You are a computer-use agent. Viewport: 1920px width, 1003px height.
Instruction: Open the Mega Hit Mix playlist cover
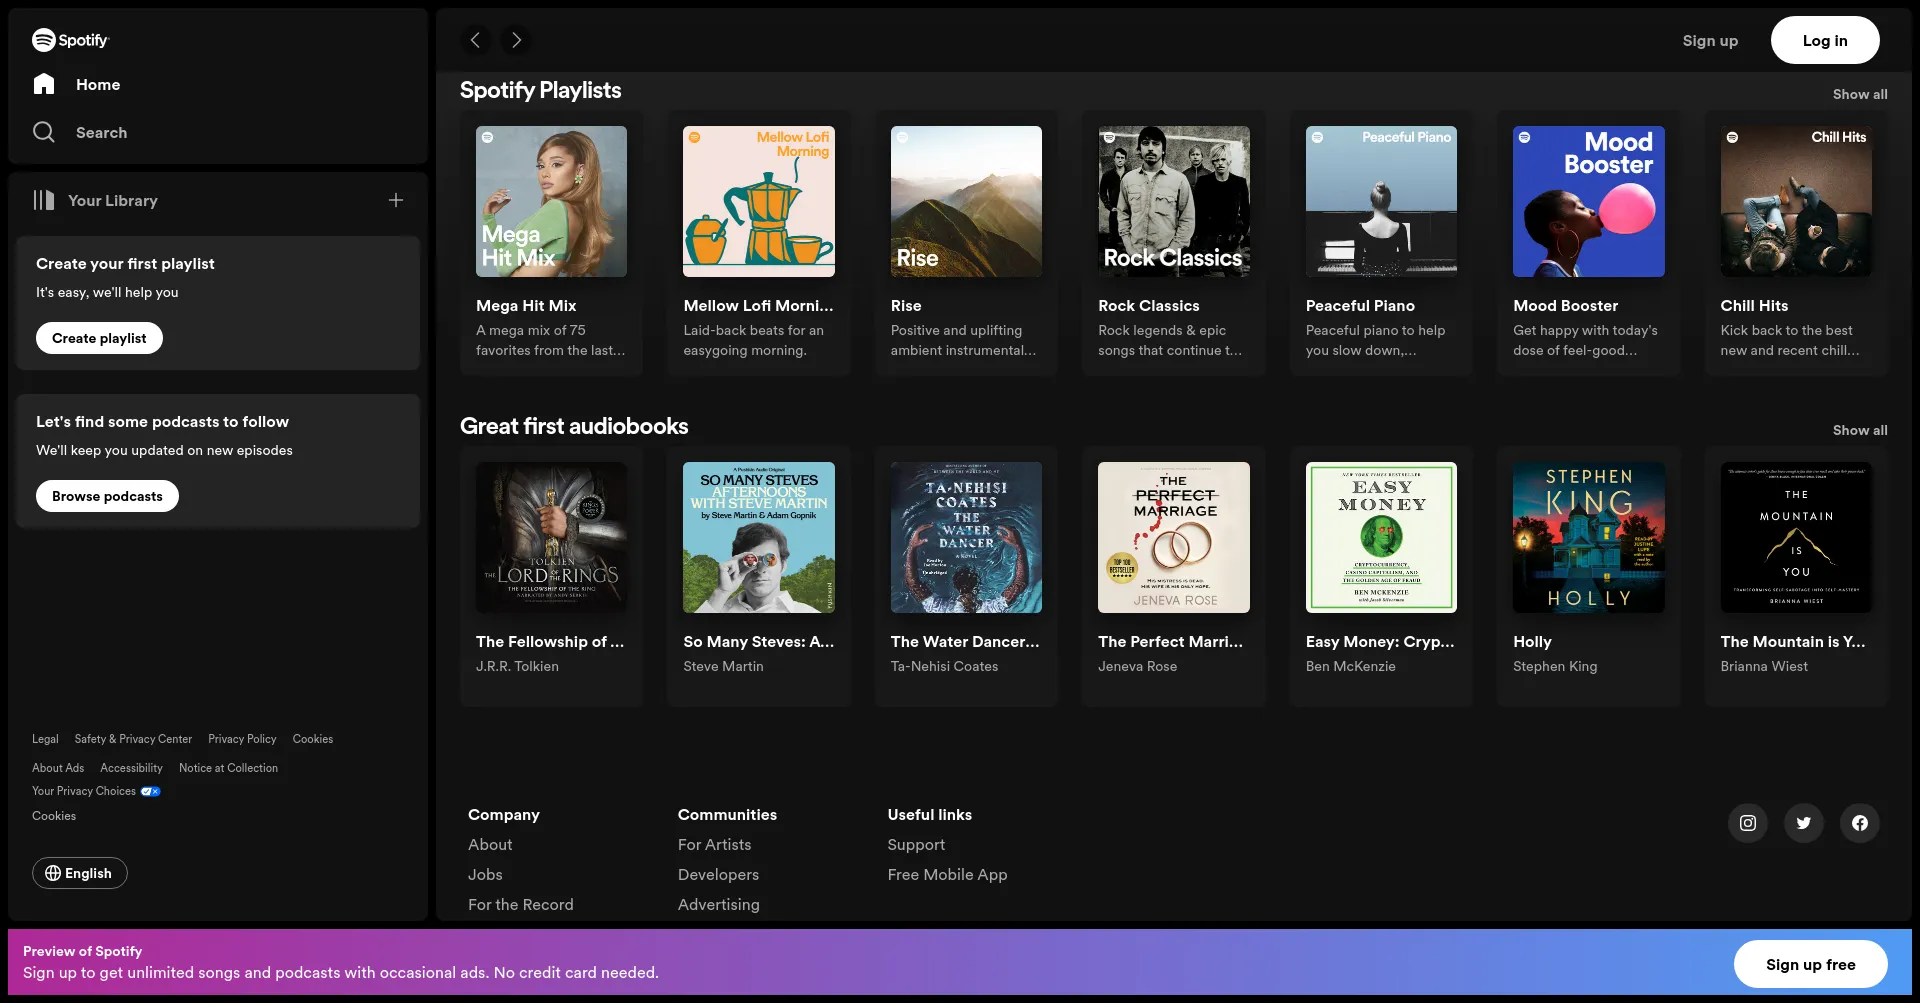551,201
